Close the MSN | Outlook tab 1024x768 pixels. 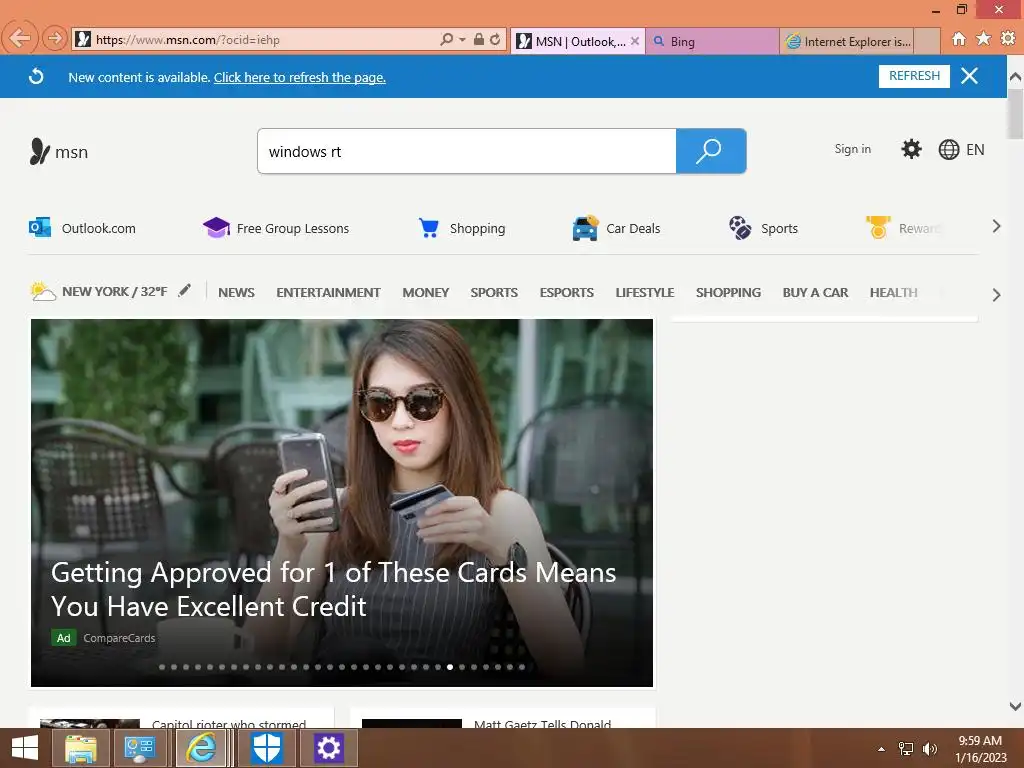click(x=635, y=40)
